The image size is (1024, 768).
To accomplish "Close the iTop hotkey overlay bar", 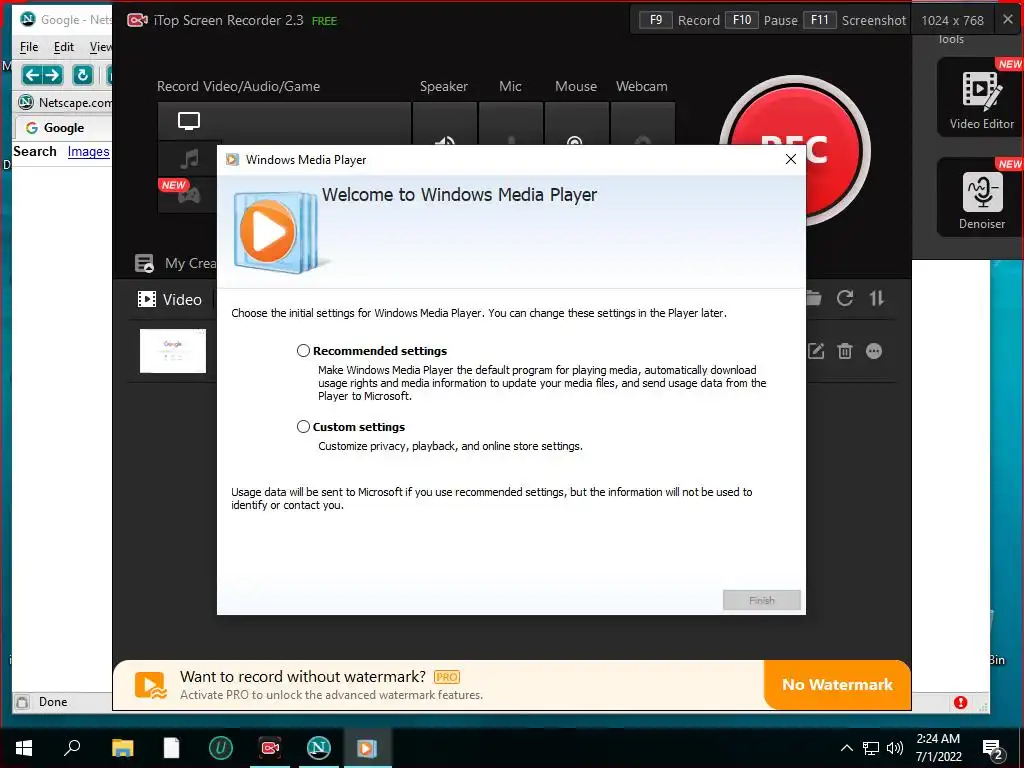I will 1008,20.
